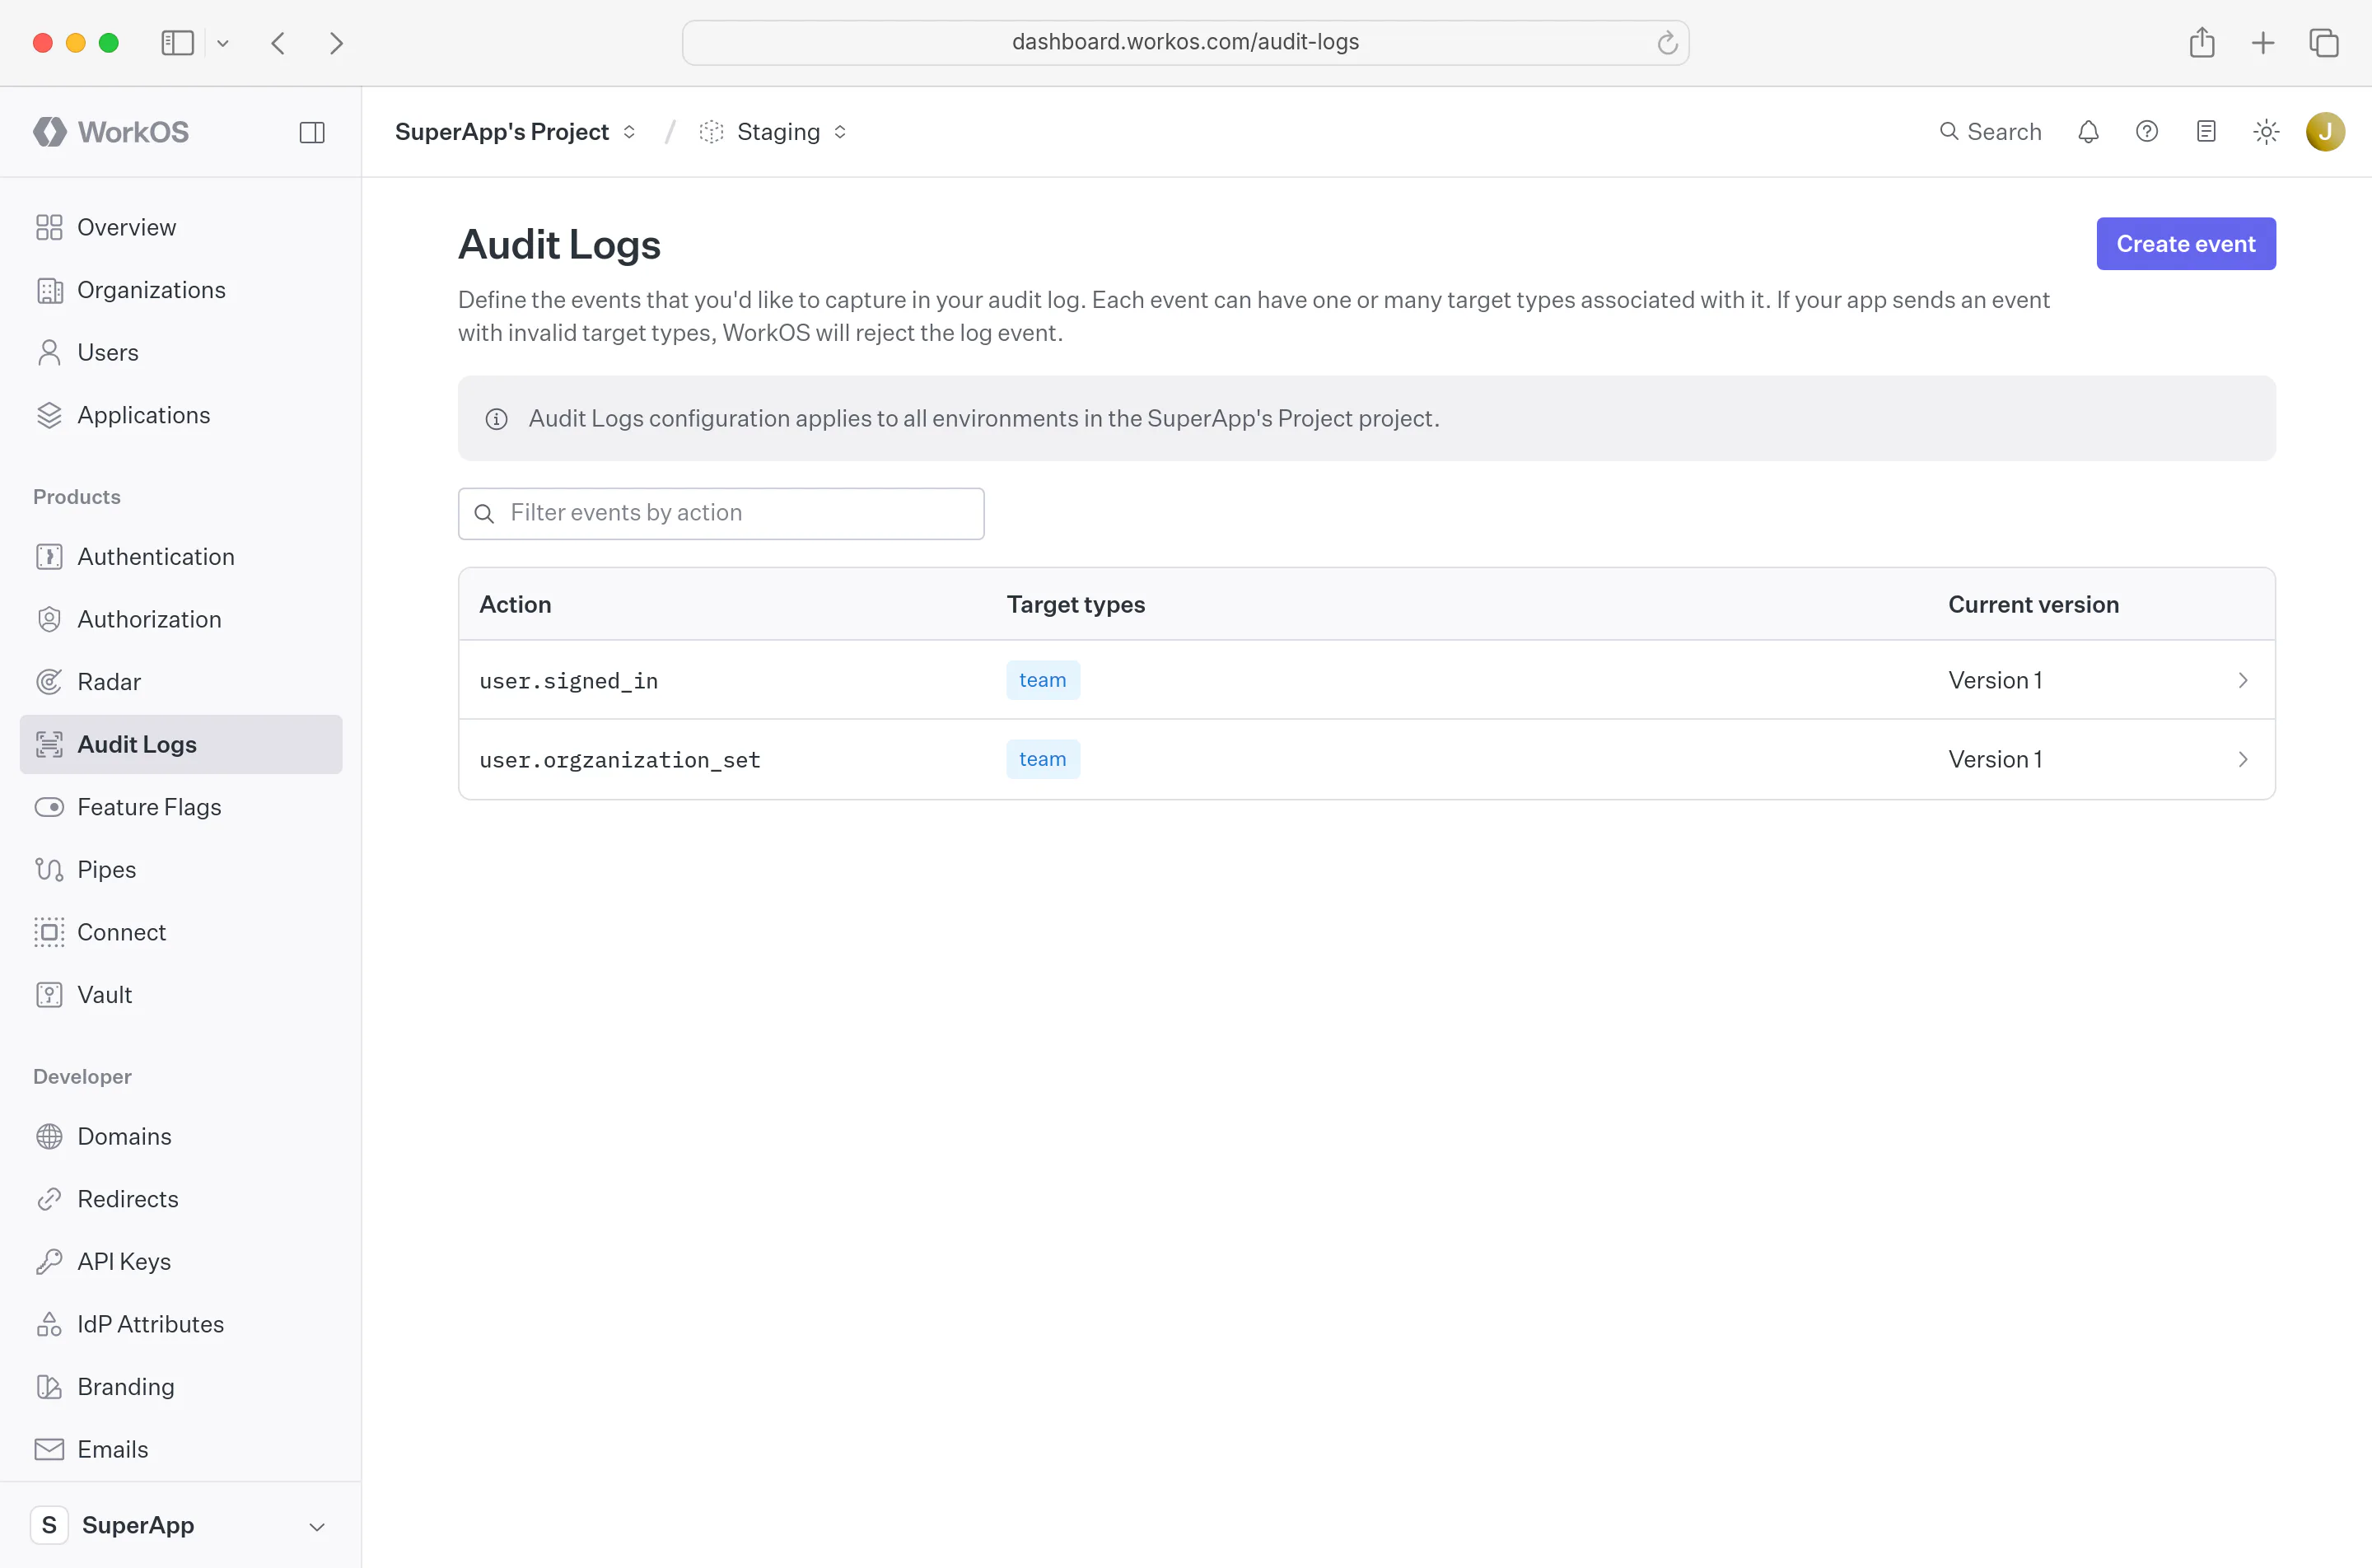The image size is (2372, 1568).
Task: Click the Feature Flags toggle icon
Action: (49, 807)
